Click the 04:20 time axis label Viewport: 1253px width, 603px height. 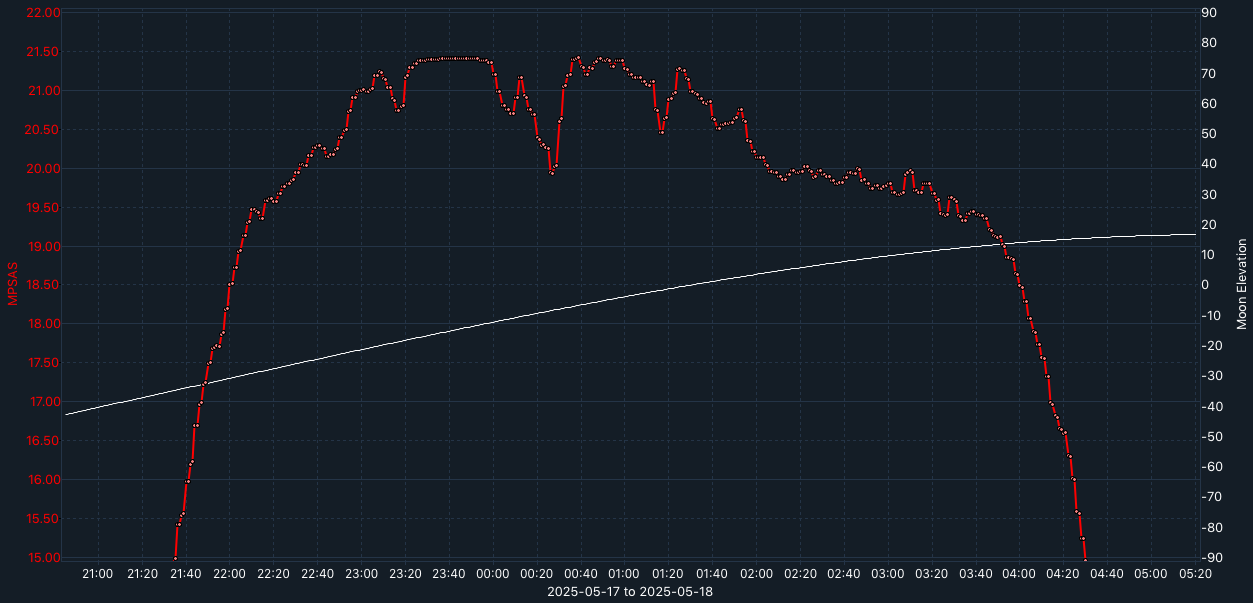[1063, 574]
